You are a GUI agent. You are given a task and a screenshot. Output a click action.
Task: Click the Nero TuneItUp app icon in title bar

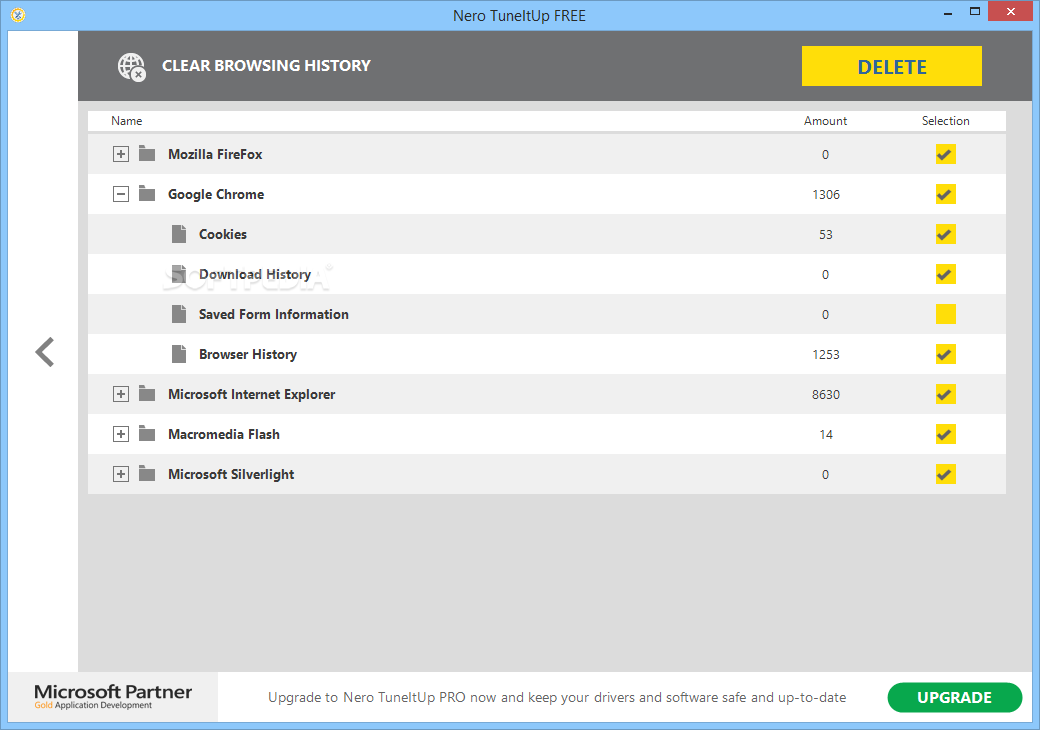pos(18,15)
